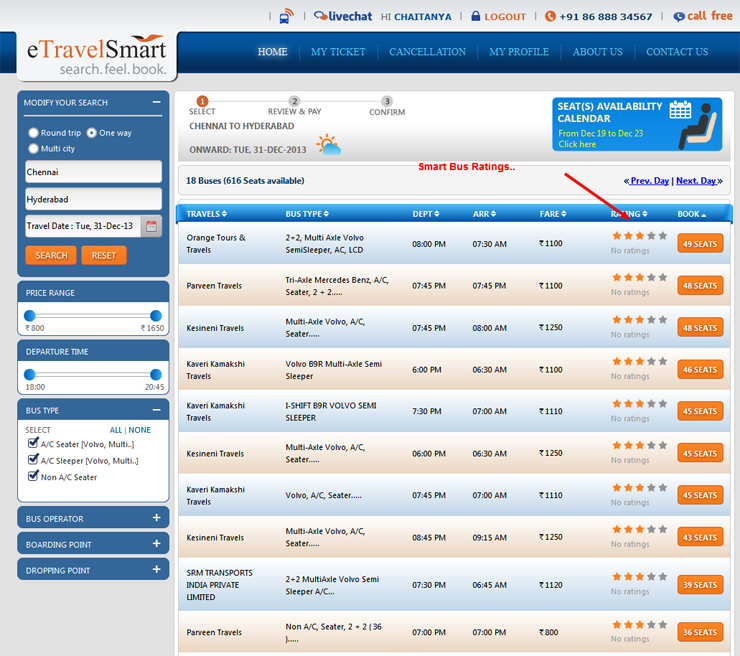Viewport: 740px width, 656px height.
Task: Click the phone number icon
Action: pos(550,17)
